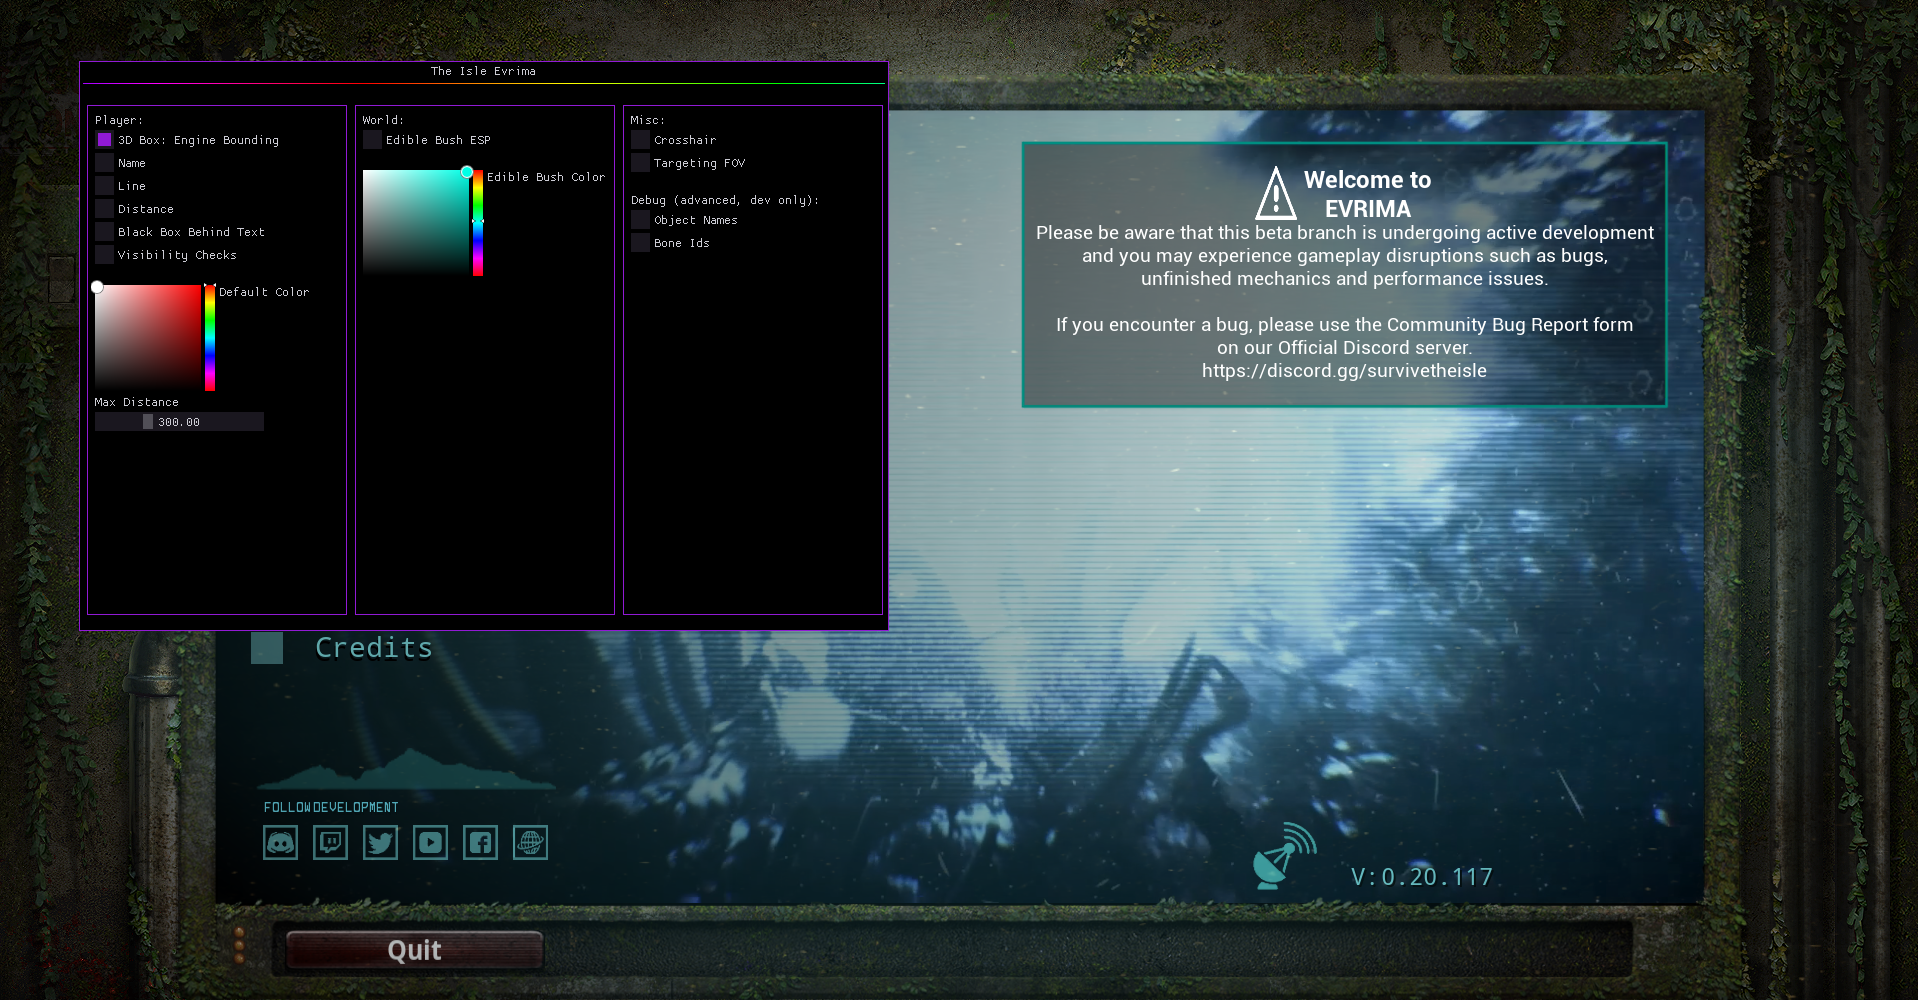Toggle Object Names debug checkbox
Screen dimensions: 1918x1000
(x=640, y=220)
